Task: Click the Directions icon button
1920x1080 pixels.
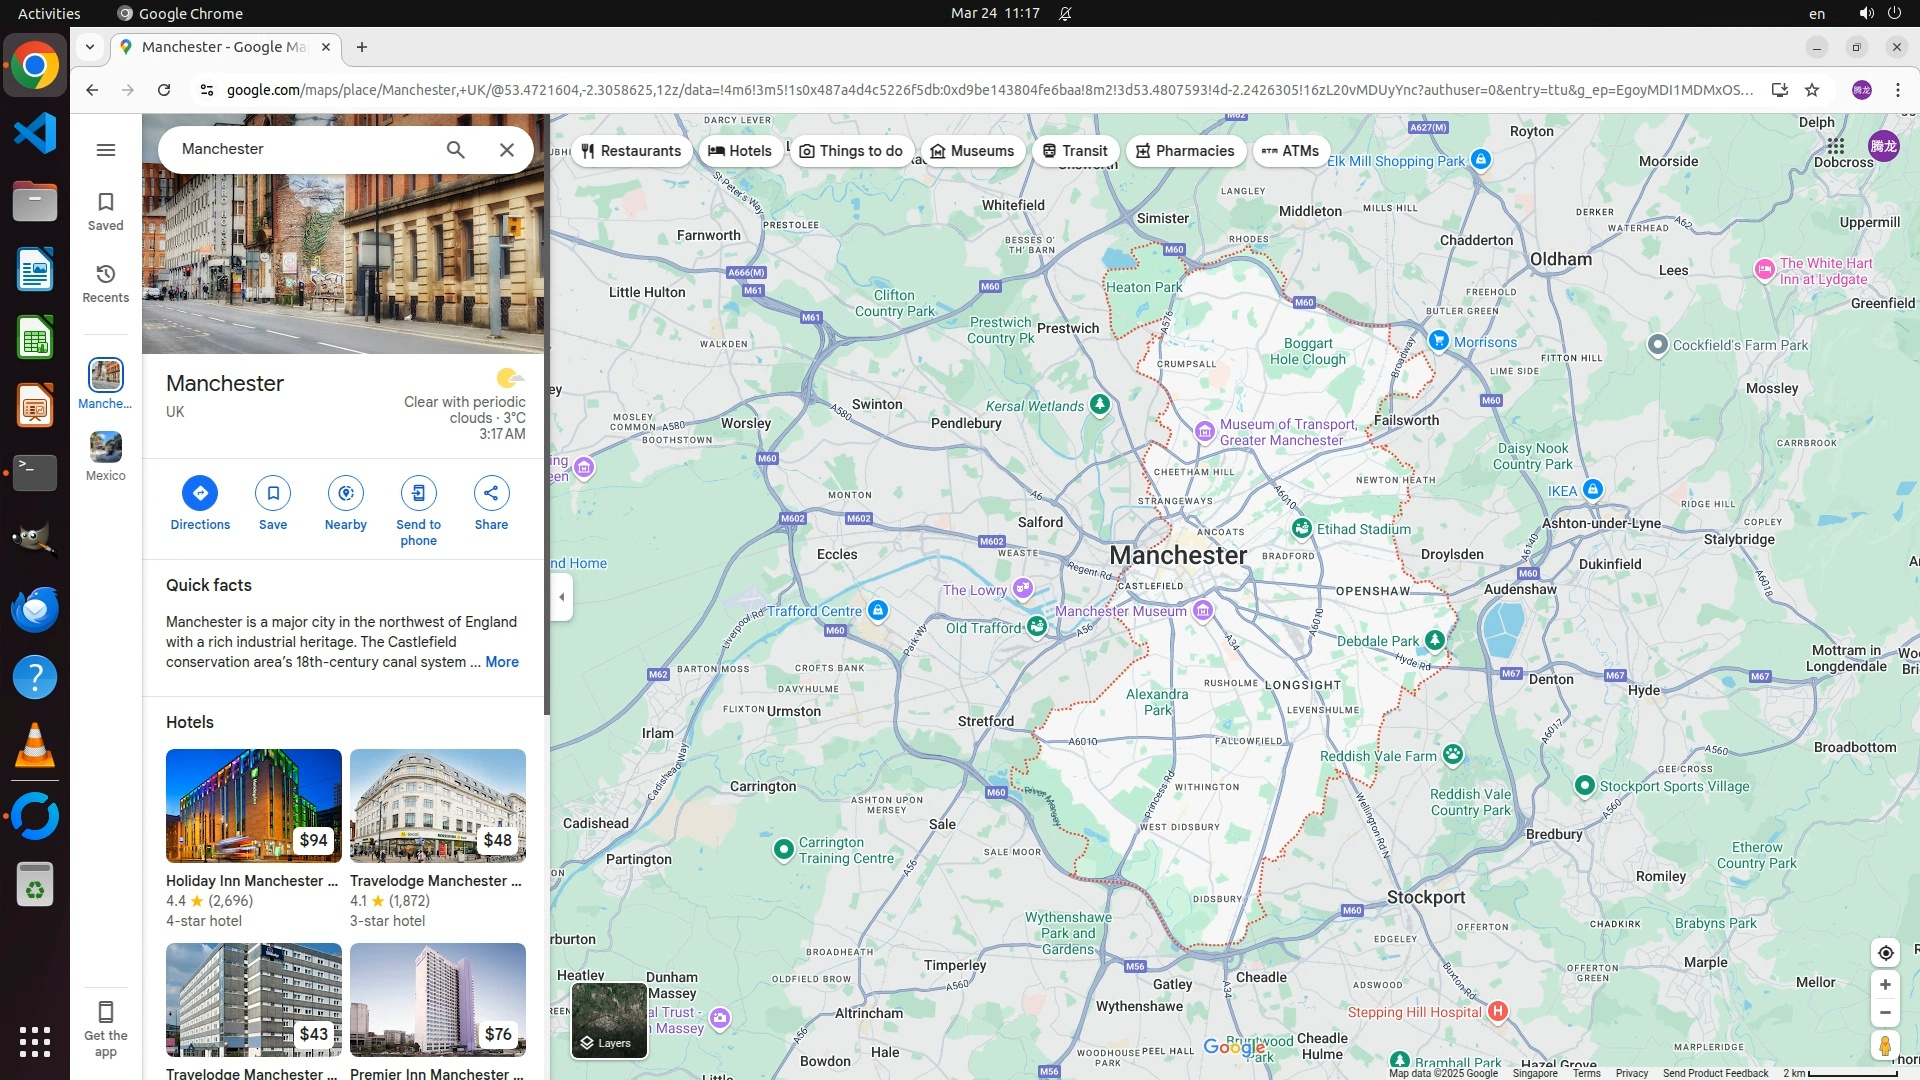Action: pos(200,493)
